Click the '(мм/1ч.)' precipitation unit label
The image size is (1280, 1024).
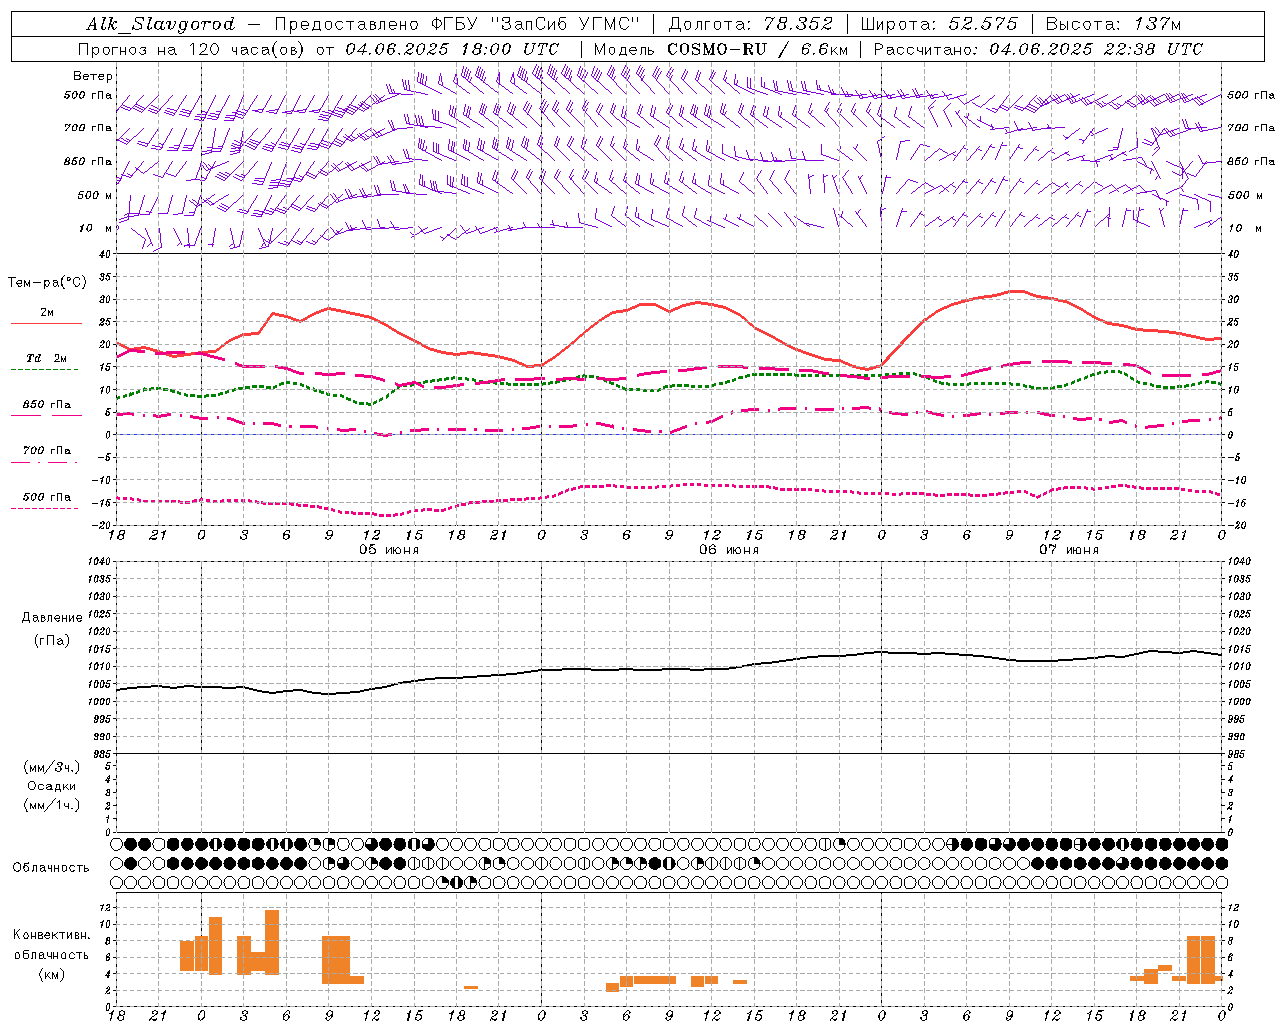pos(52,805)
